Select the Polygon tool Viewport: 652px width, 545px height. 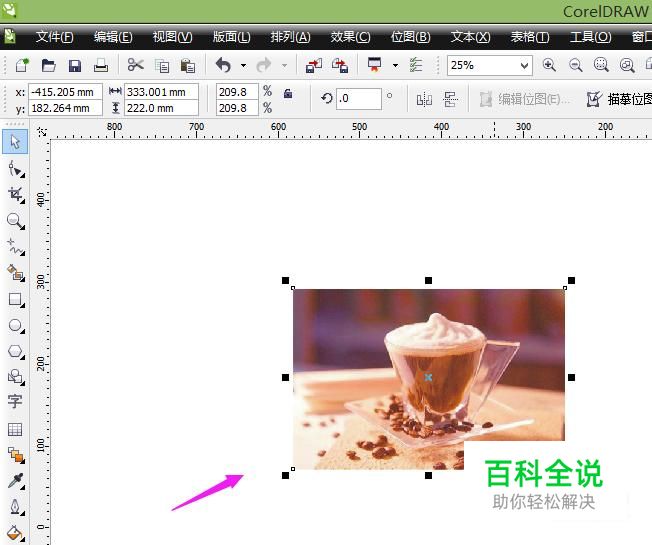(x=16, y=351)
